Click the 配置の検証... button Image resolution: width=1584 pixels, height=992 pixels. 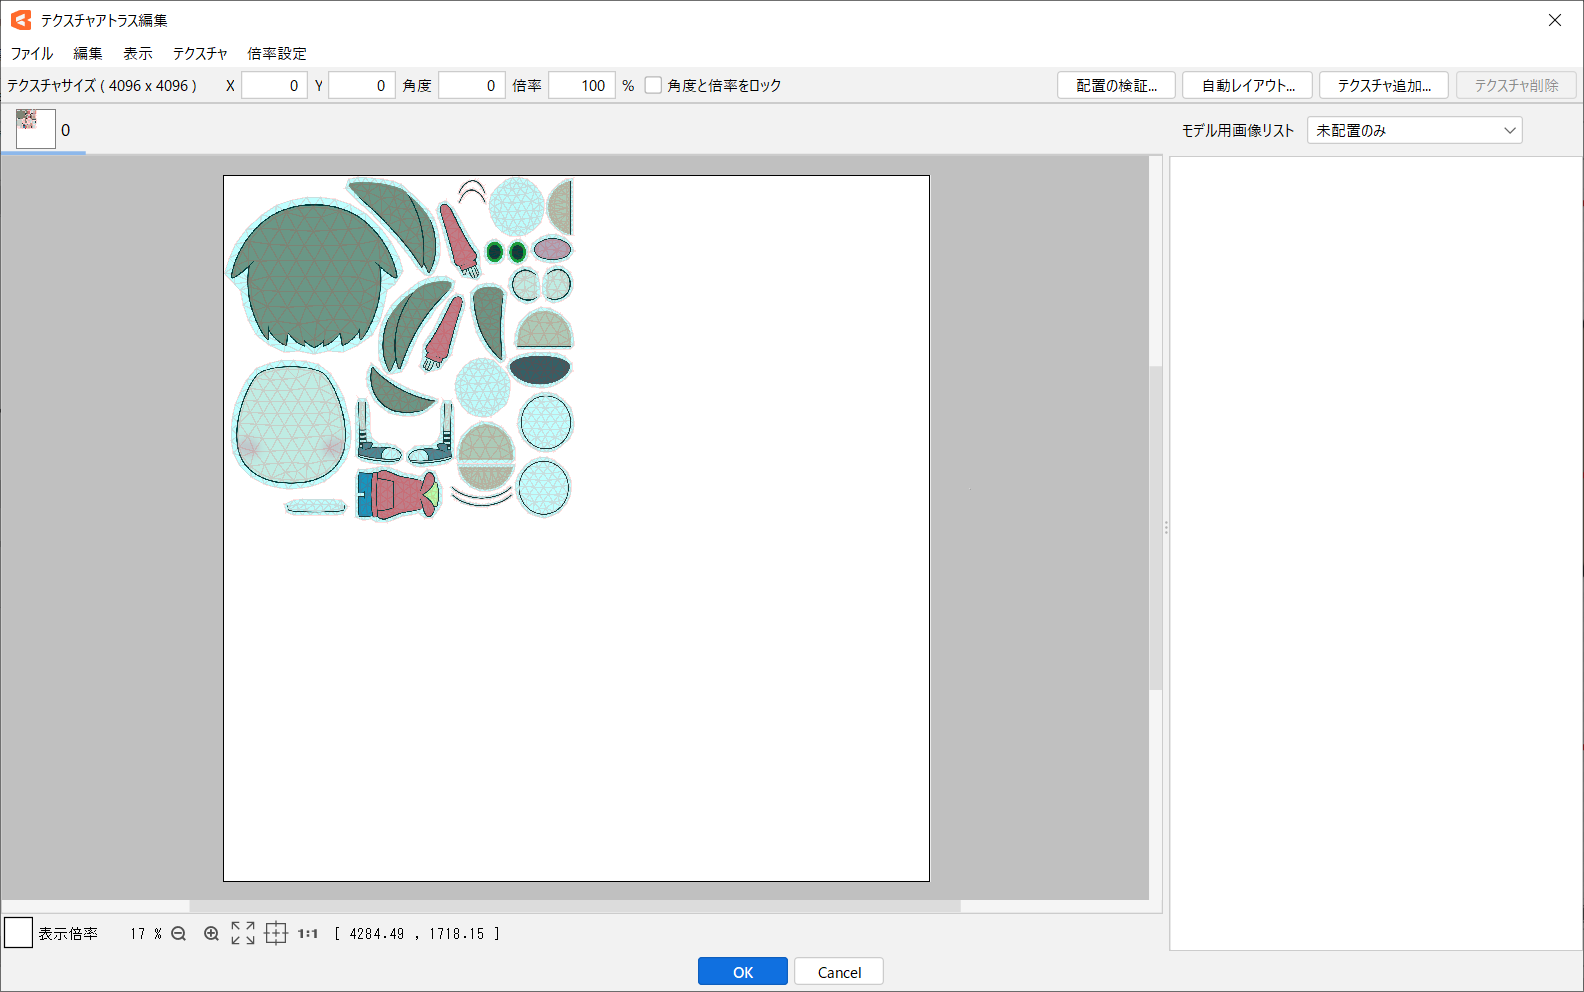tap(1116, 86)
